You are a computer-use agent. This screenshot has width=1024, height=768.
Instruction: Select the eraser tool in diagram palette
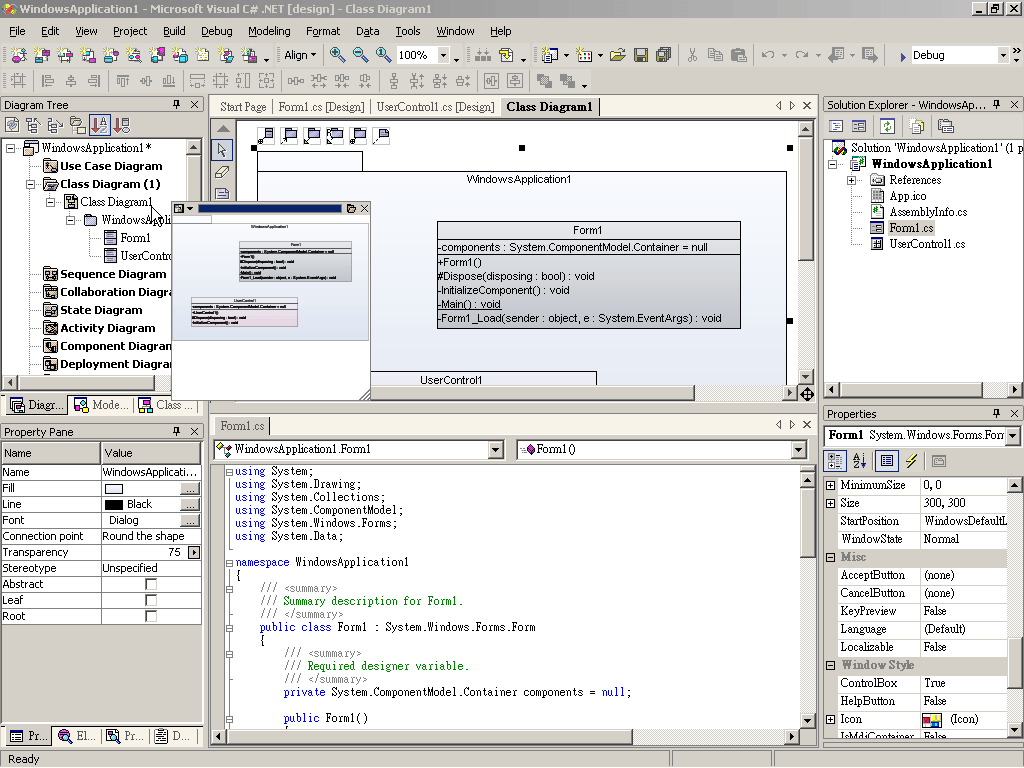(x=222, y=172)
